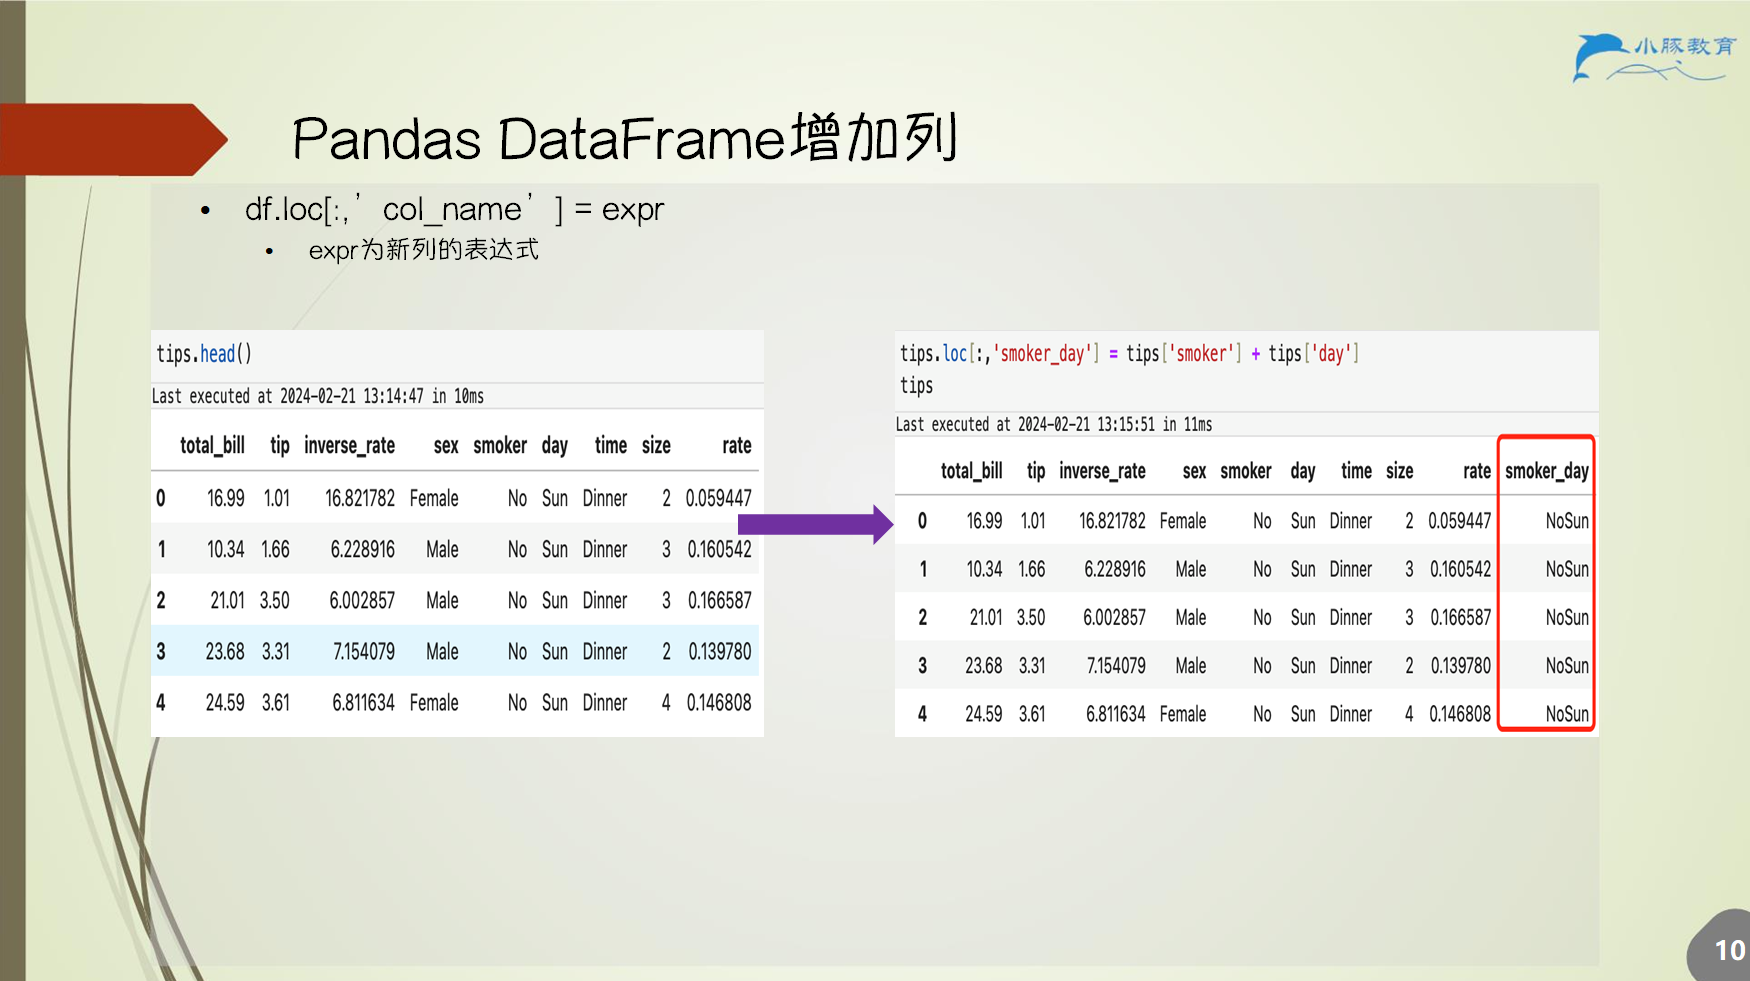1750x981 pixels.
Task: Click NoSun in row 3 of right table
Action: pos(1567,665)
